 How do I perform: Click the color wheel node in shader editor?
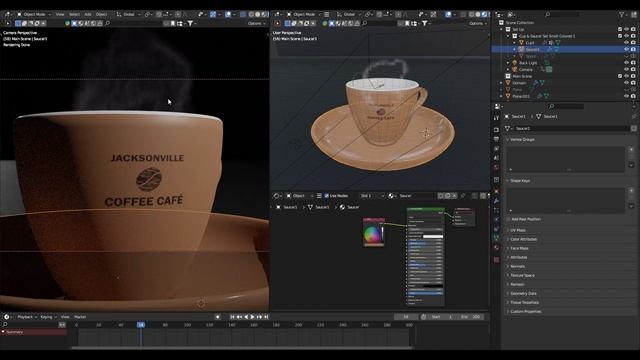[x=373, y=232]
